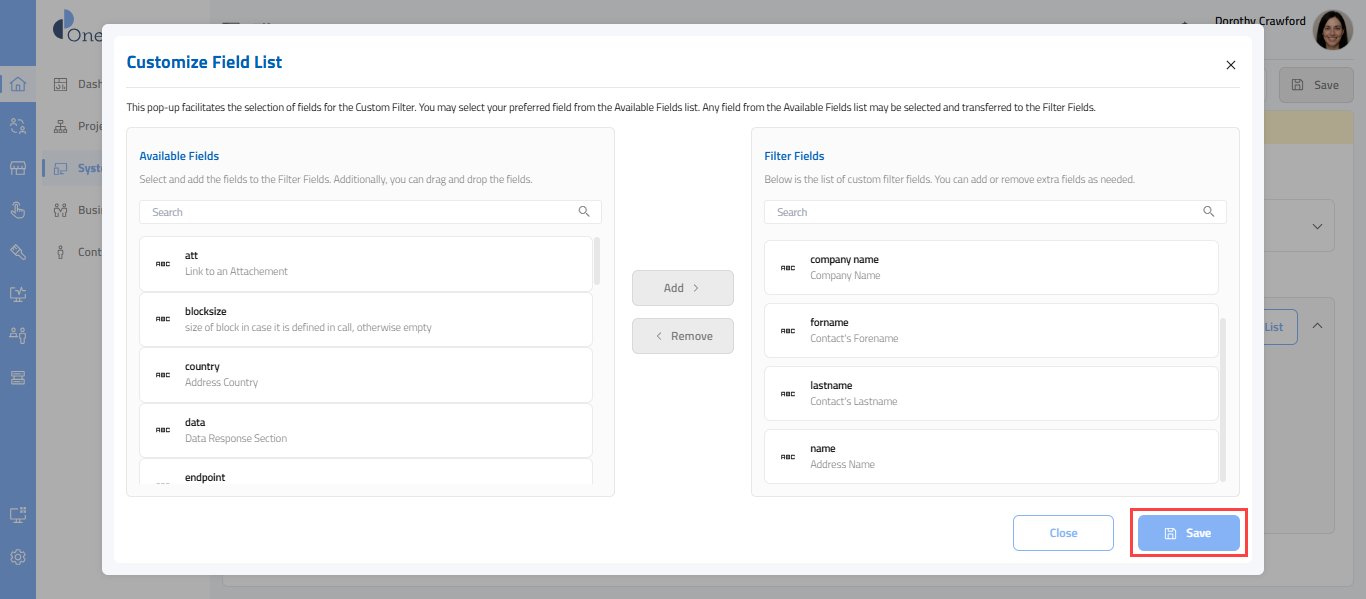Click the Available Fields list scrollbar
Image resolution: width=1366 pixels, height=599 pixels.
point(597,261)
